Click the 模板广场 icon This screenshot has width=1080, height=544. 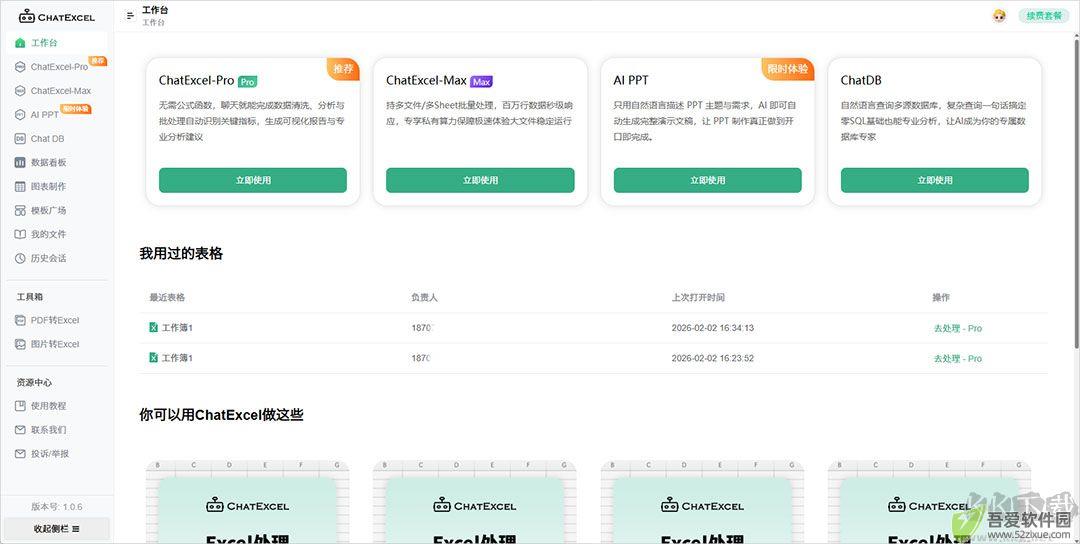(20, 211)
